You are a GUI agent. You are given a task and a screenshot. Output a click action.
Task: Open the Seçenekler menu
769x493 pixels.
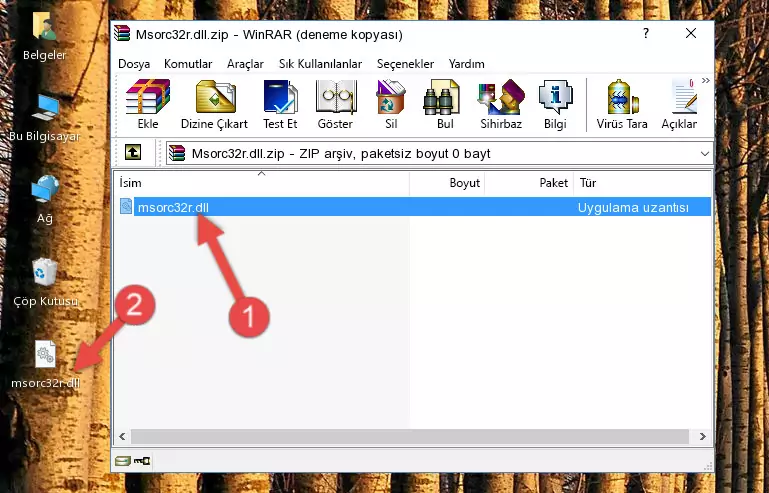(405, 64)
